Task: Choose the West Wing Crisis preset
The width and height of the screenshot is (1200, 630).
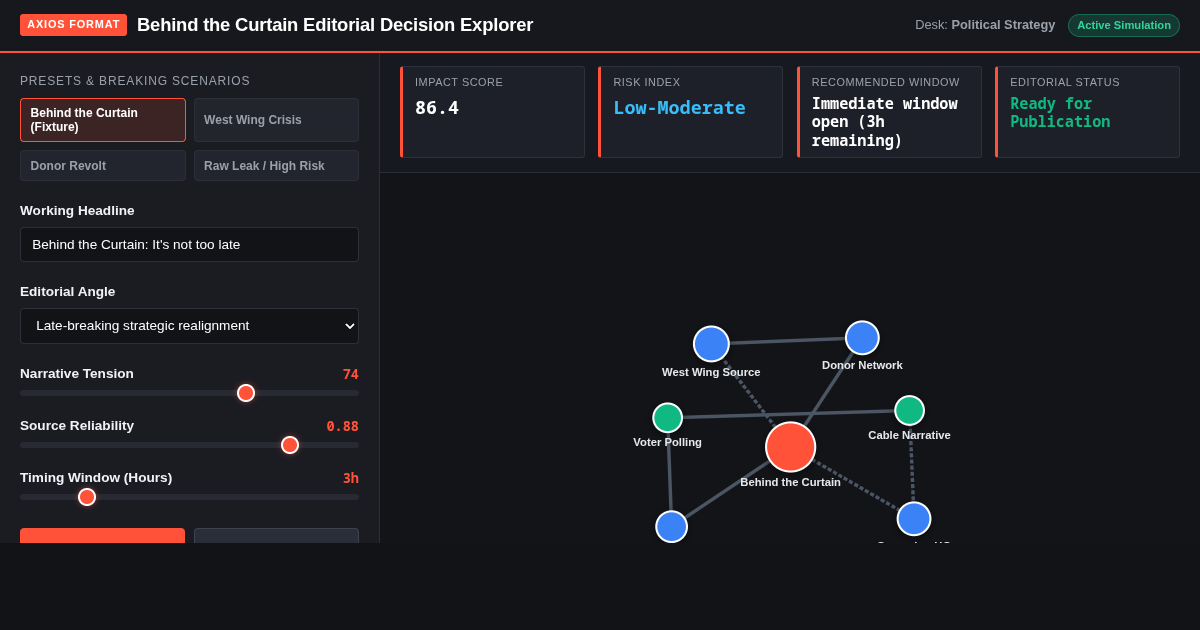Action: tap(276, 120)
